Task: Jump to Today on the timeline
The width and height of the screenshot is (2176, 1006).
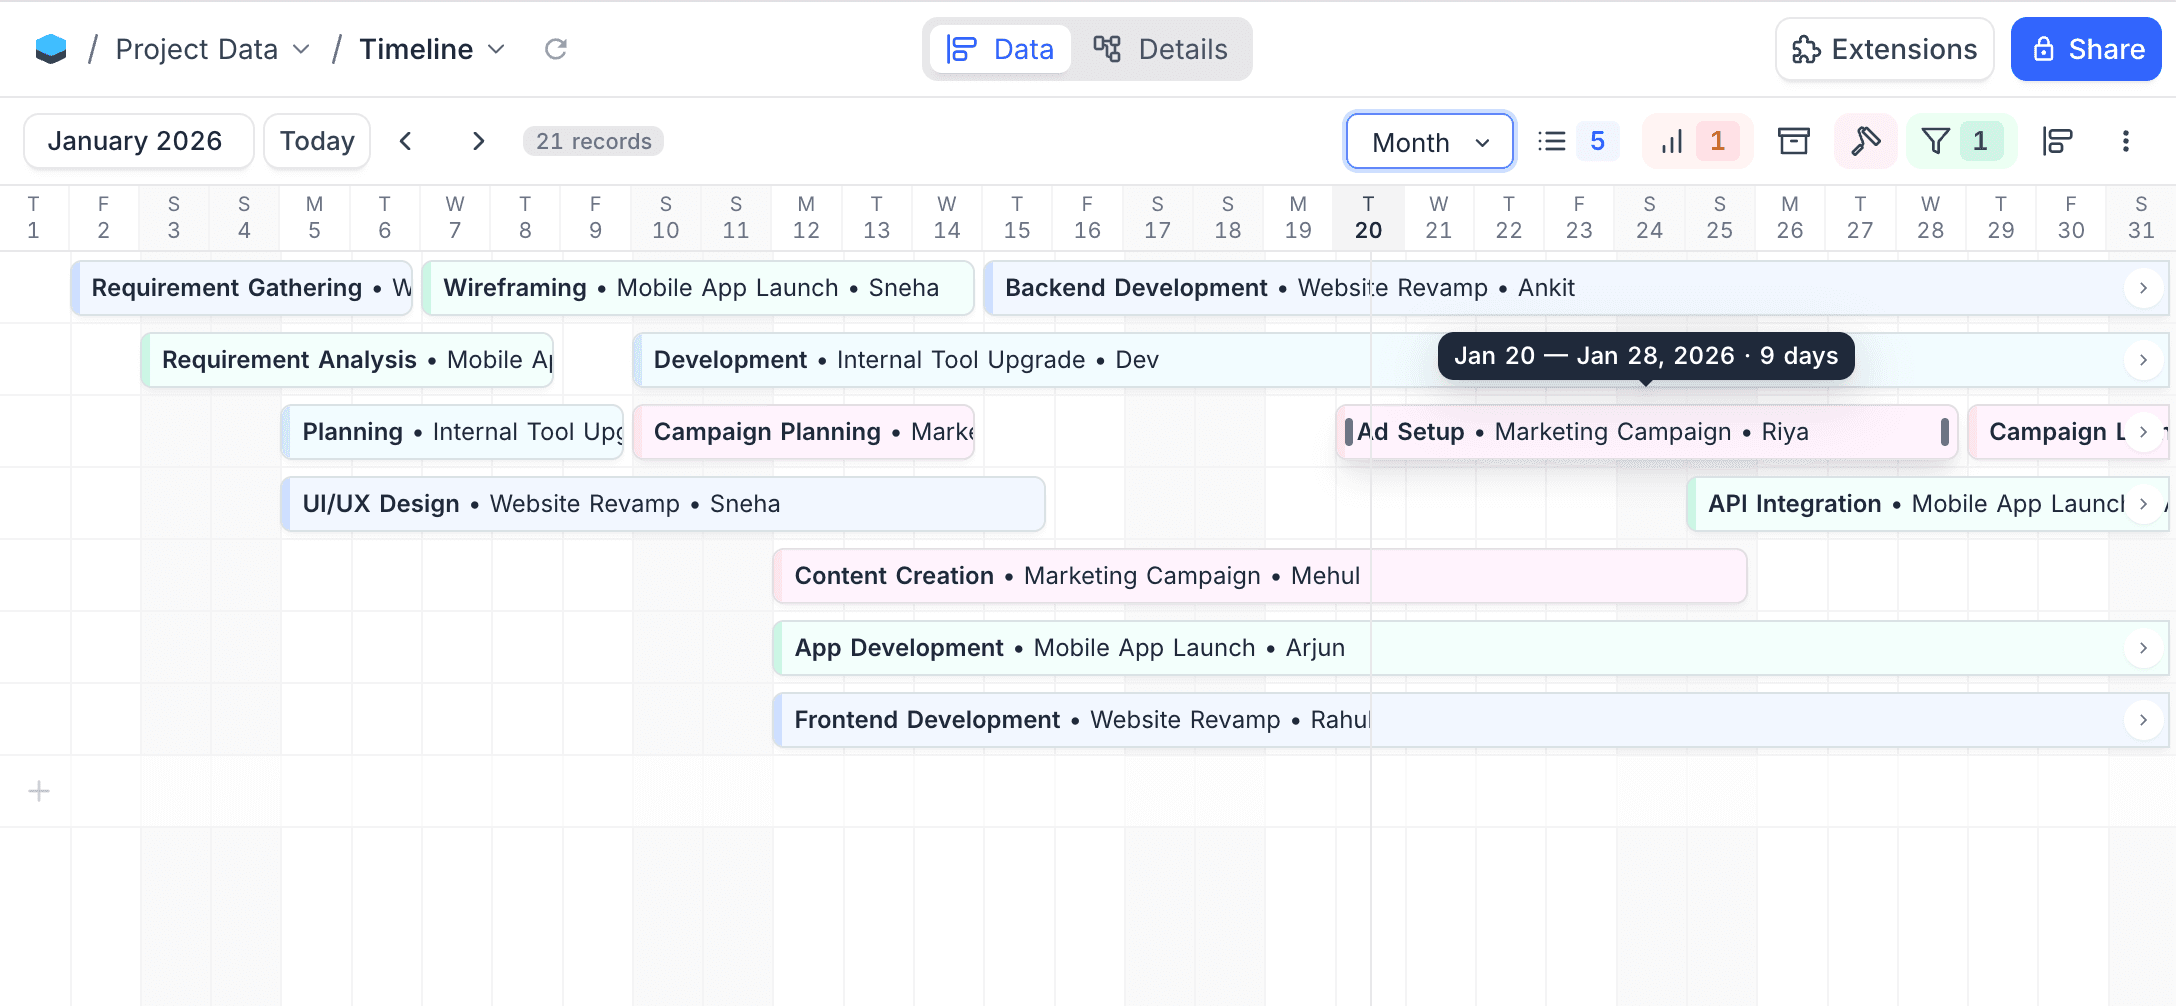Action: (317, 141)
